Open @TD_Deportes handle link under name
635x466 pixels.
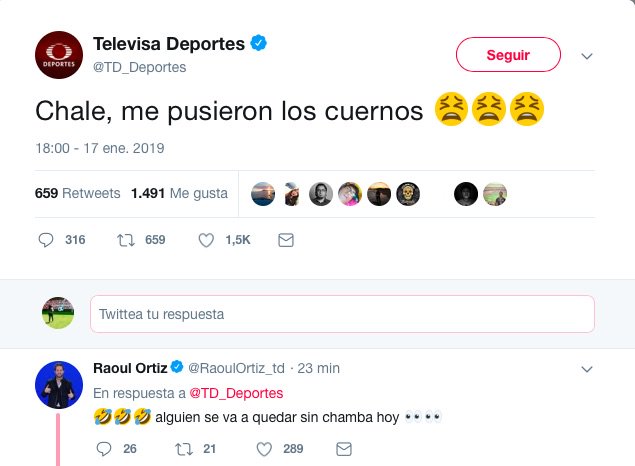click(x=139, y=66)
